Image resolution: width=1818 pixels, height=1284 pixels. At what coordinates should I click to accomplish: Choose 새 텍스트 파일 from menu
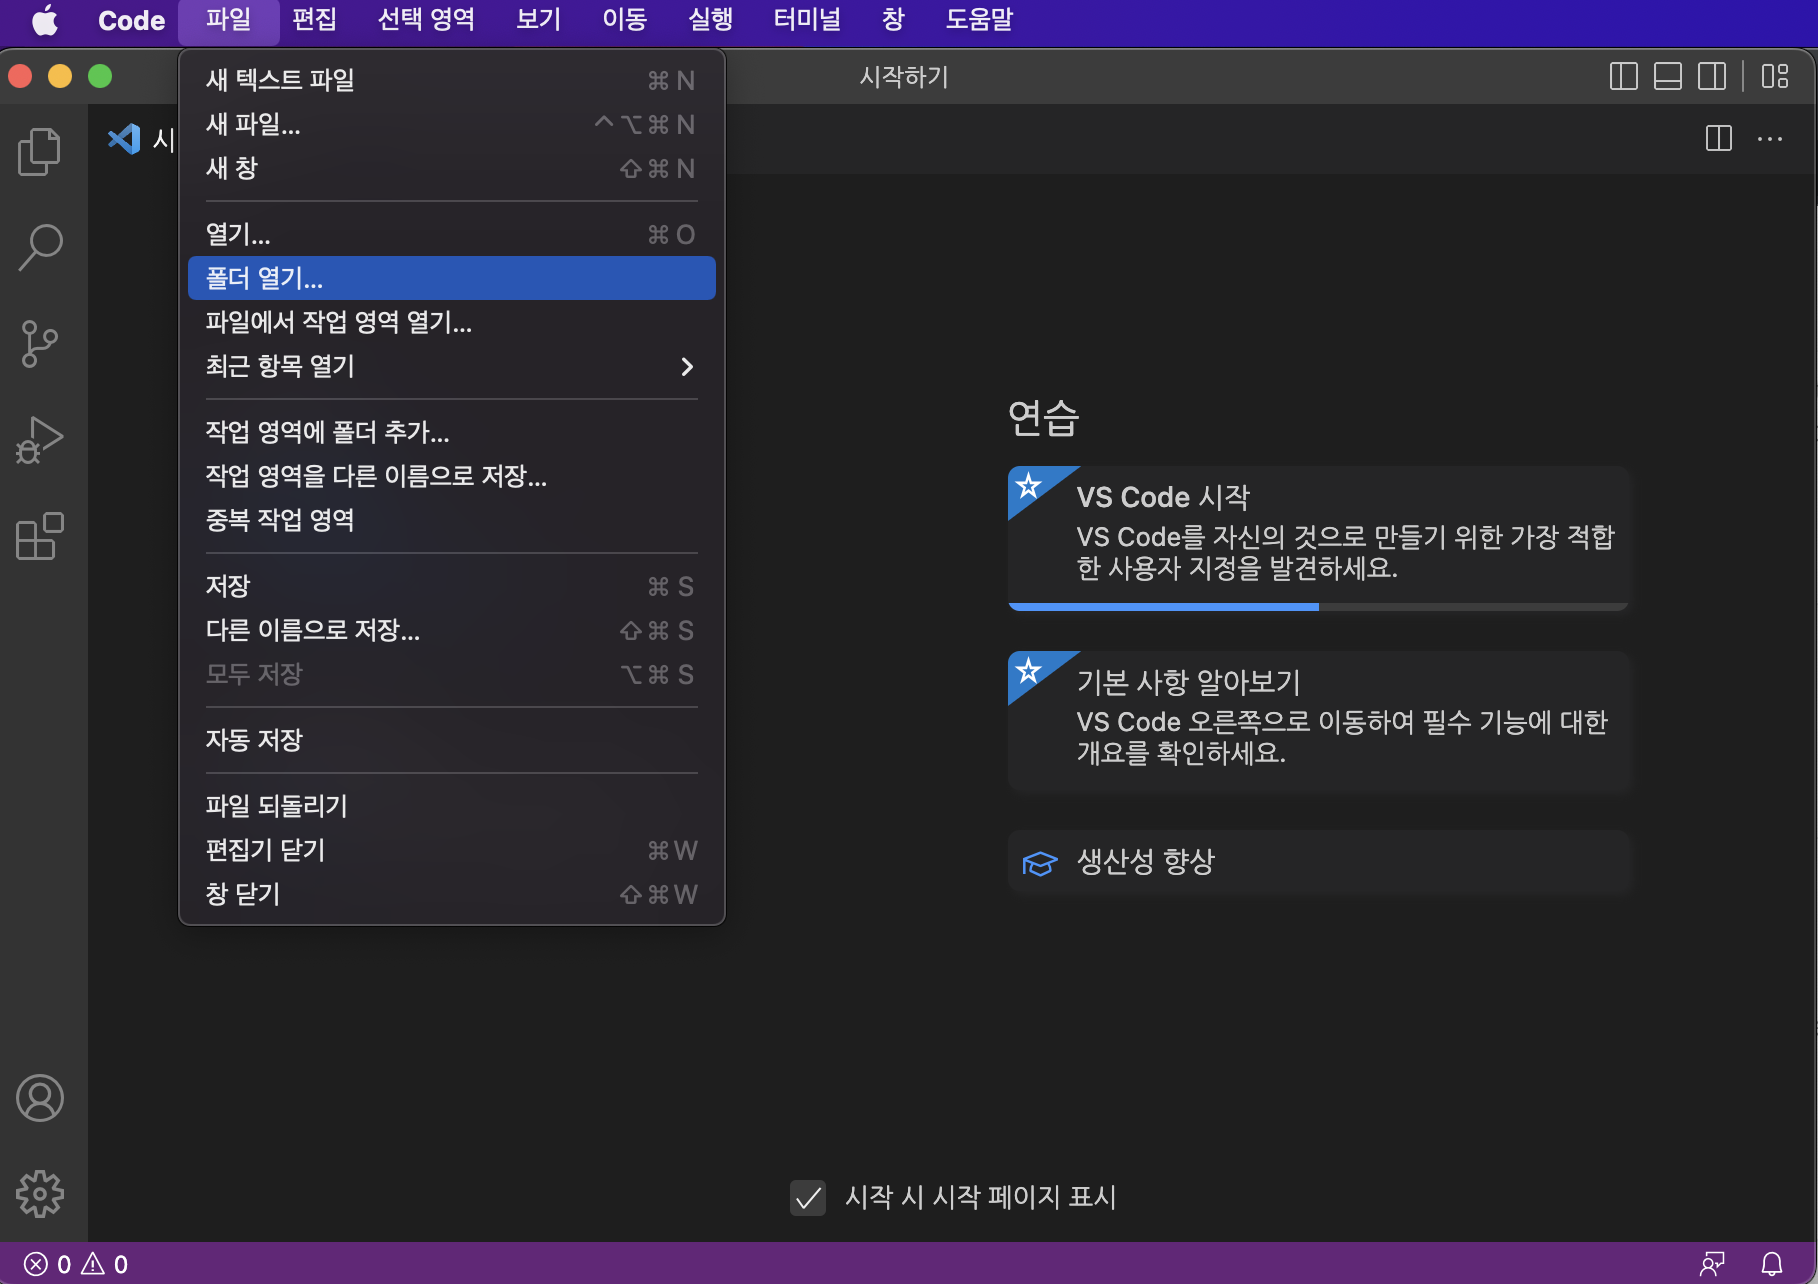[452, 80]
